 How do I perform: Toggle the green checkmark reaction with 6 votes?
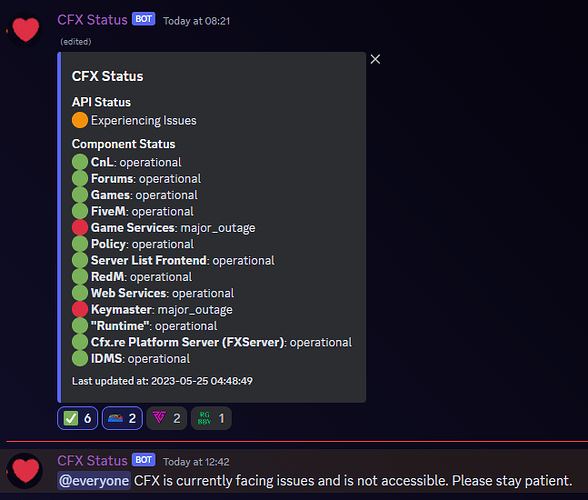point(78,418)
